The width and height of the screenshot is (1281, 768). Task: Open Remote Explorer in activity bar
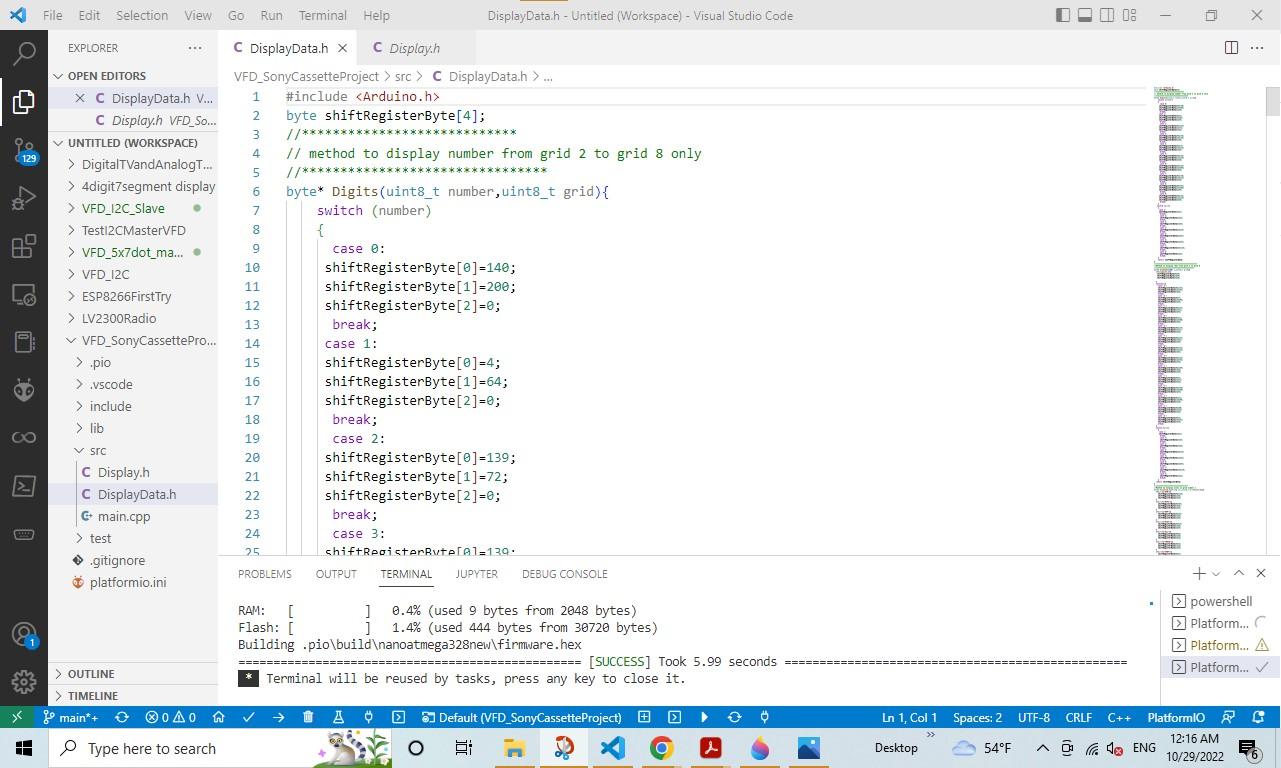[24, 294]
